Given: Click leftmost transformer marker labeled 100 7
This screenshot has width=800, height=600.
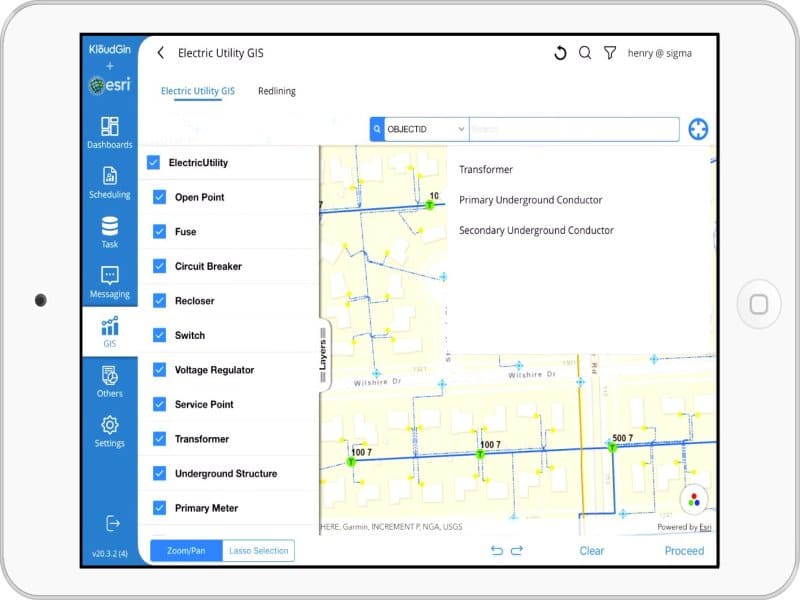Looking at the screenshot, I should click(351, 462).
